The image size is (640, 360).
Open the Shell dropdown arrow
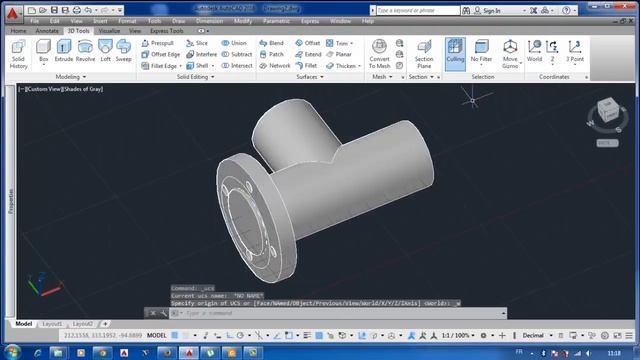213,66
